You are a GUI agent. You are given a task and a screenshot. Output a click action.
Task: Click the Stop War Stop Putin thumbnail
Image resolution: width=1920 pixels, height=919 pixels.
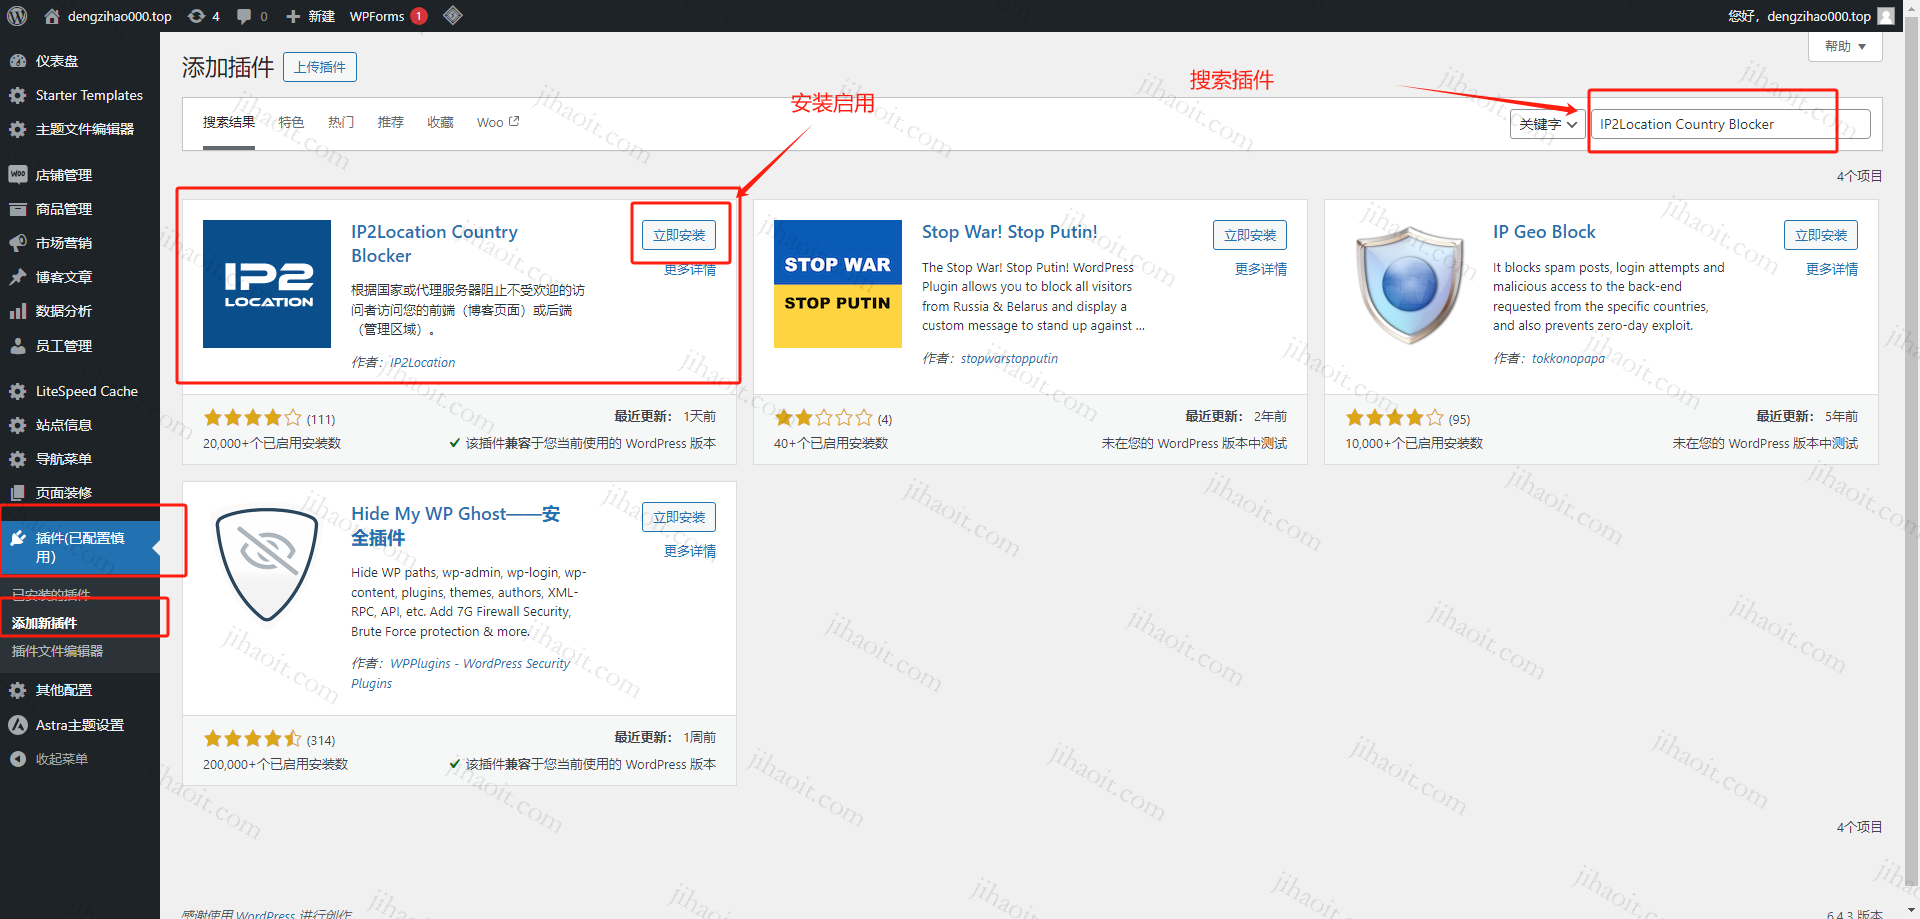tap(838, 284)
